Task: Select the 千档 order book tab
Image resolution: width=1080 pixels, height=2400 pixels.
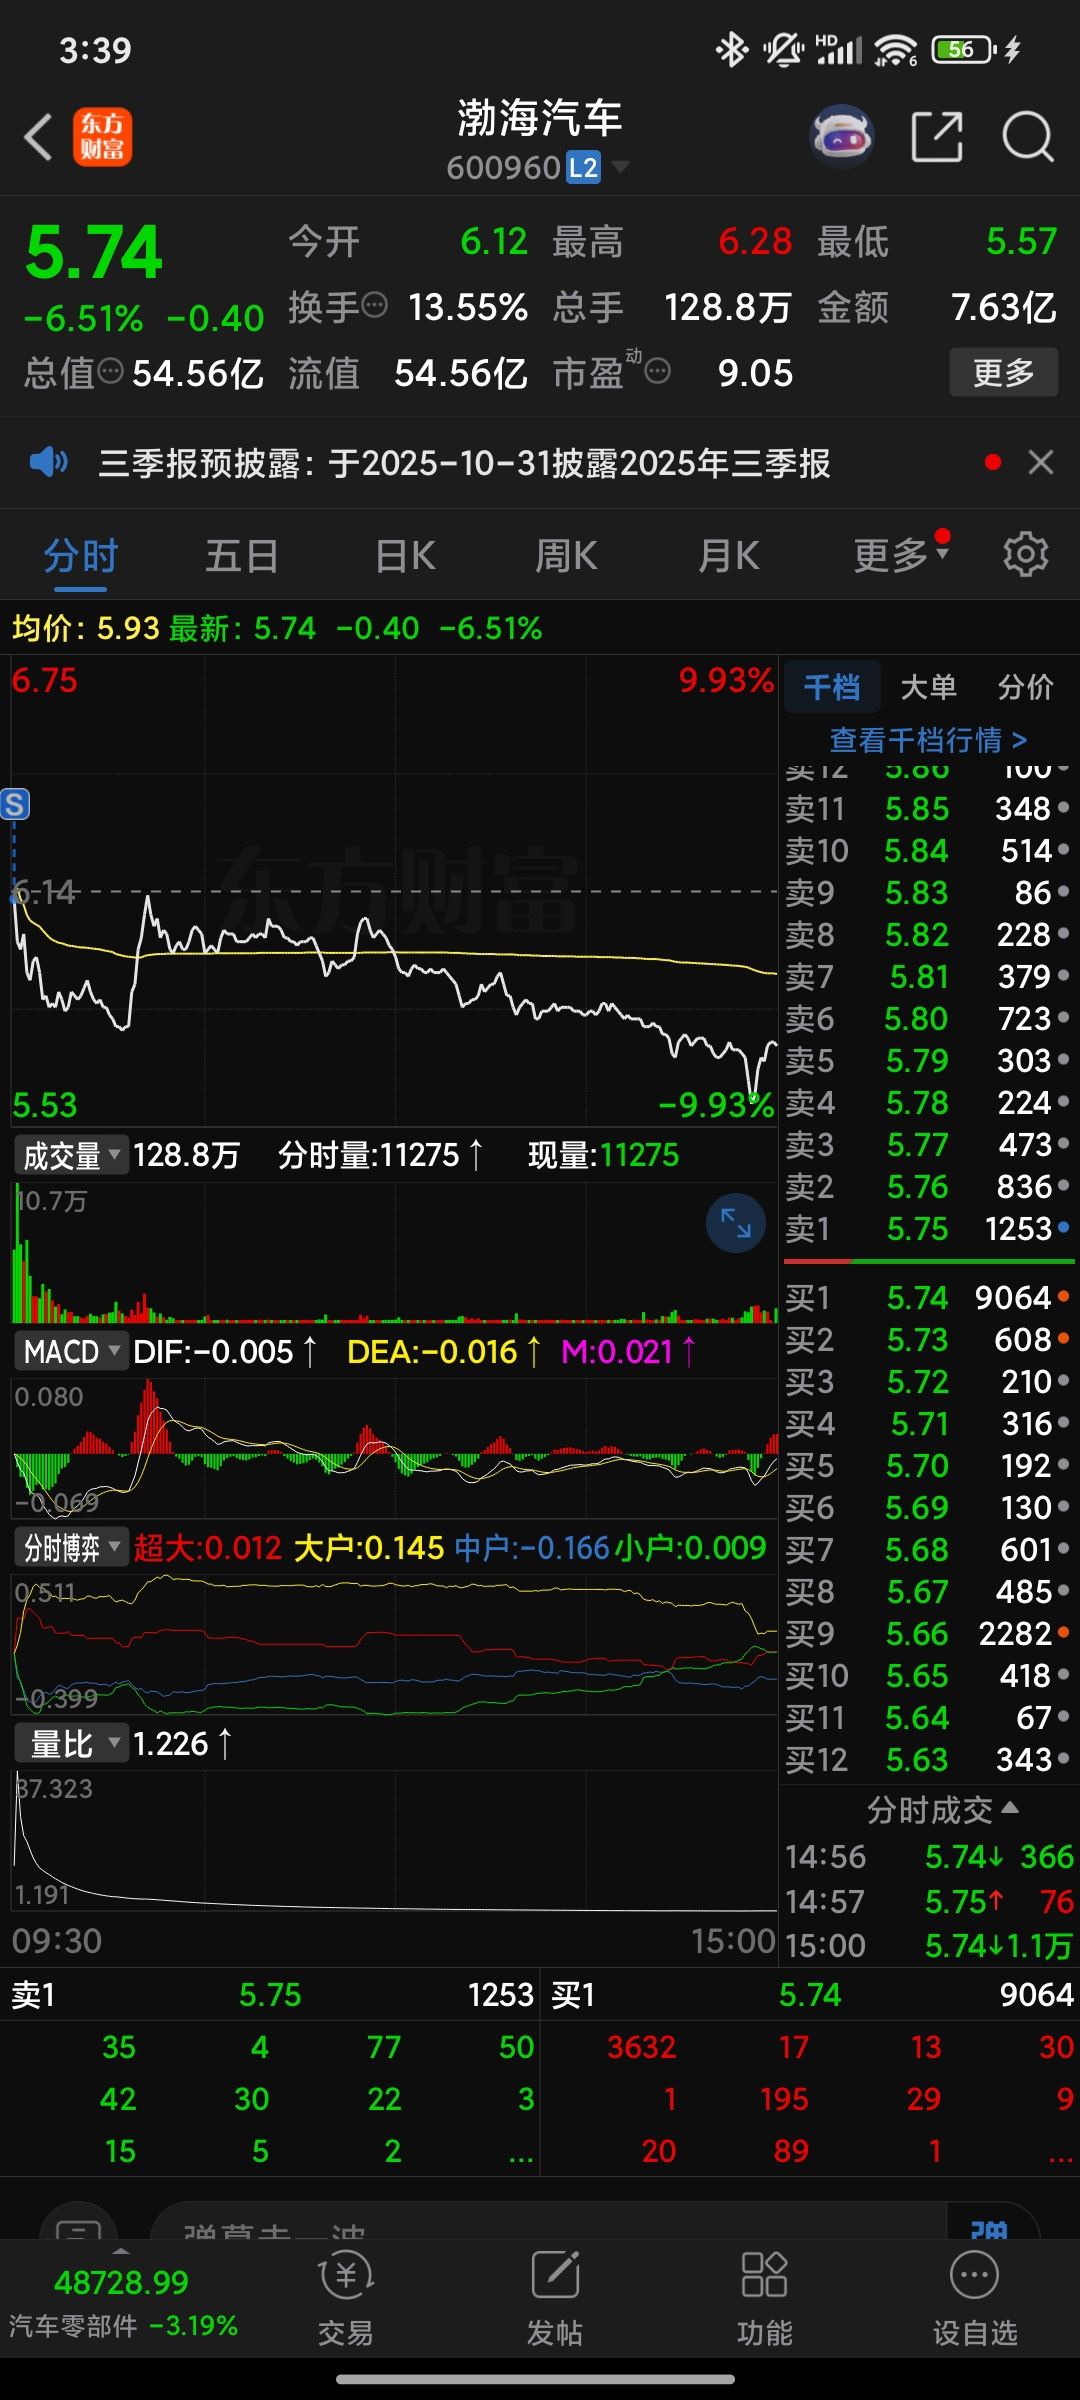Action: (x=832, y=687)
